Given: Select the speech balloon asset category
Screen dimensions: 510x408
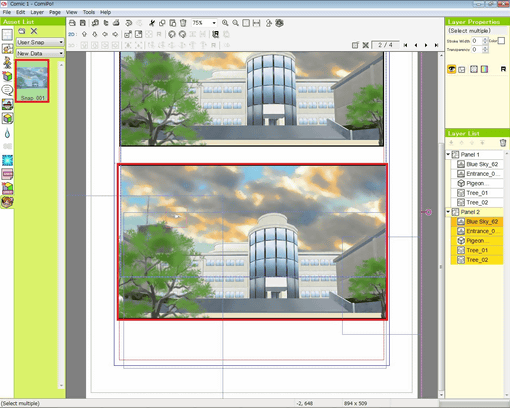Looking at the screenshot, I should point(7,90).
